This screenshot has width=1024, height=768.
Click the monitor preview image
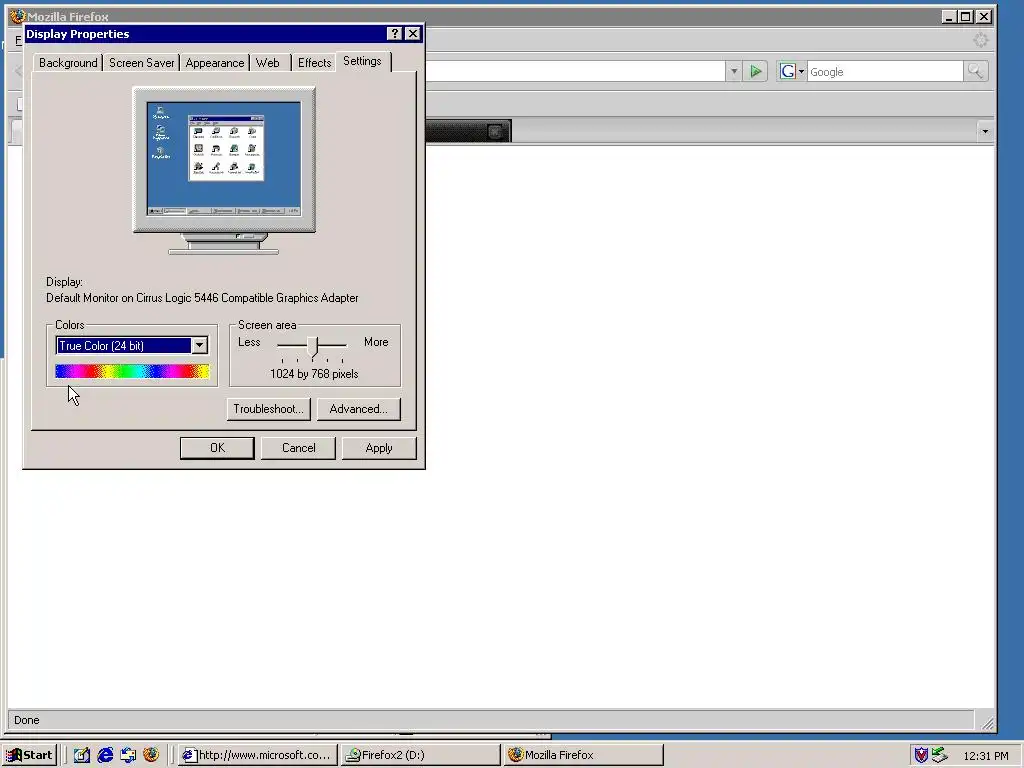click(224, 170)
